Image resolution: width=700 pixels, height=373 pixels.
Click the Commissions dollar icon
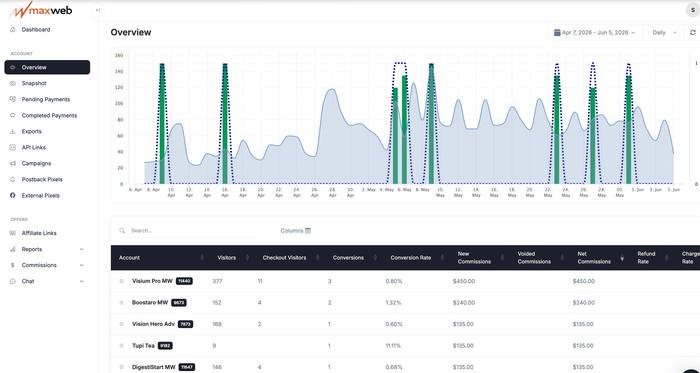(x=12, y=265)
